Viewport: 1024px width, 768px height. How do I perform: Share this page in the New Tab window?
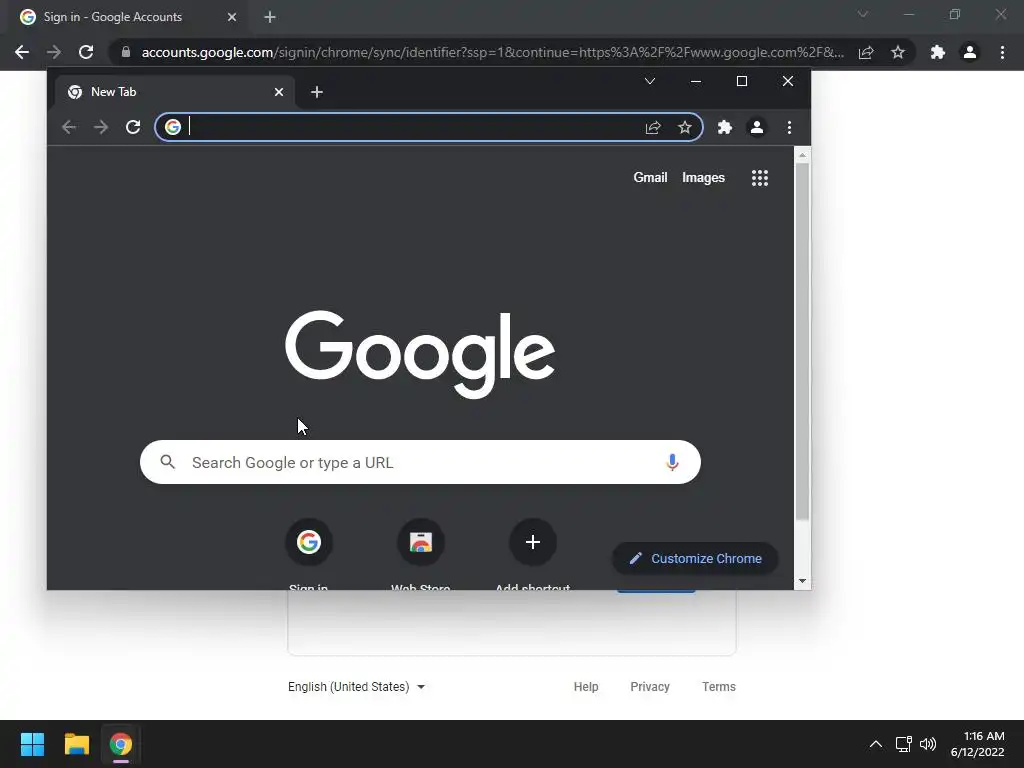point(653,127)
